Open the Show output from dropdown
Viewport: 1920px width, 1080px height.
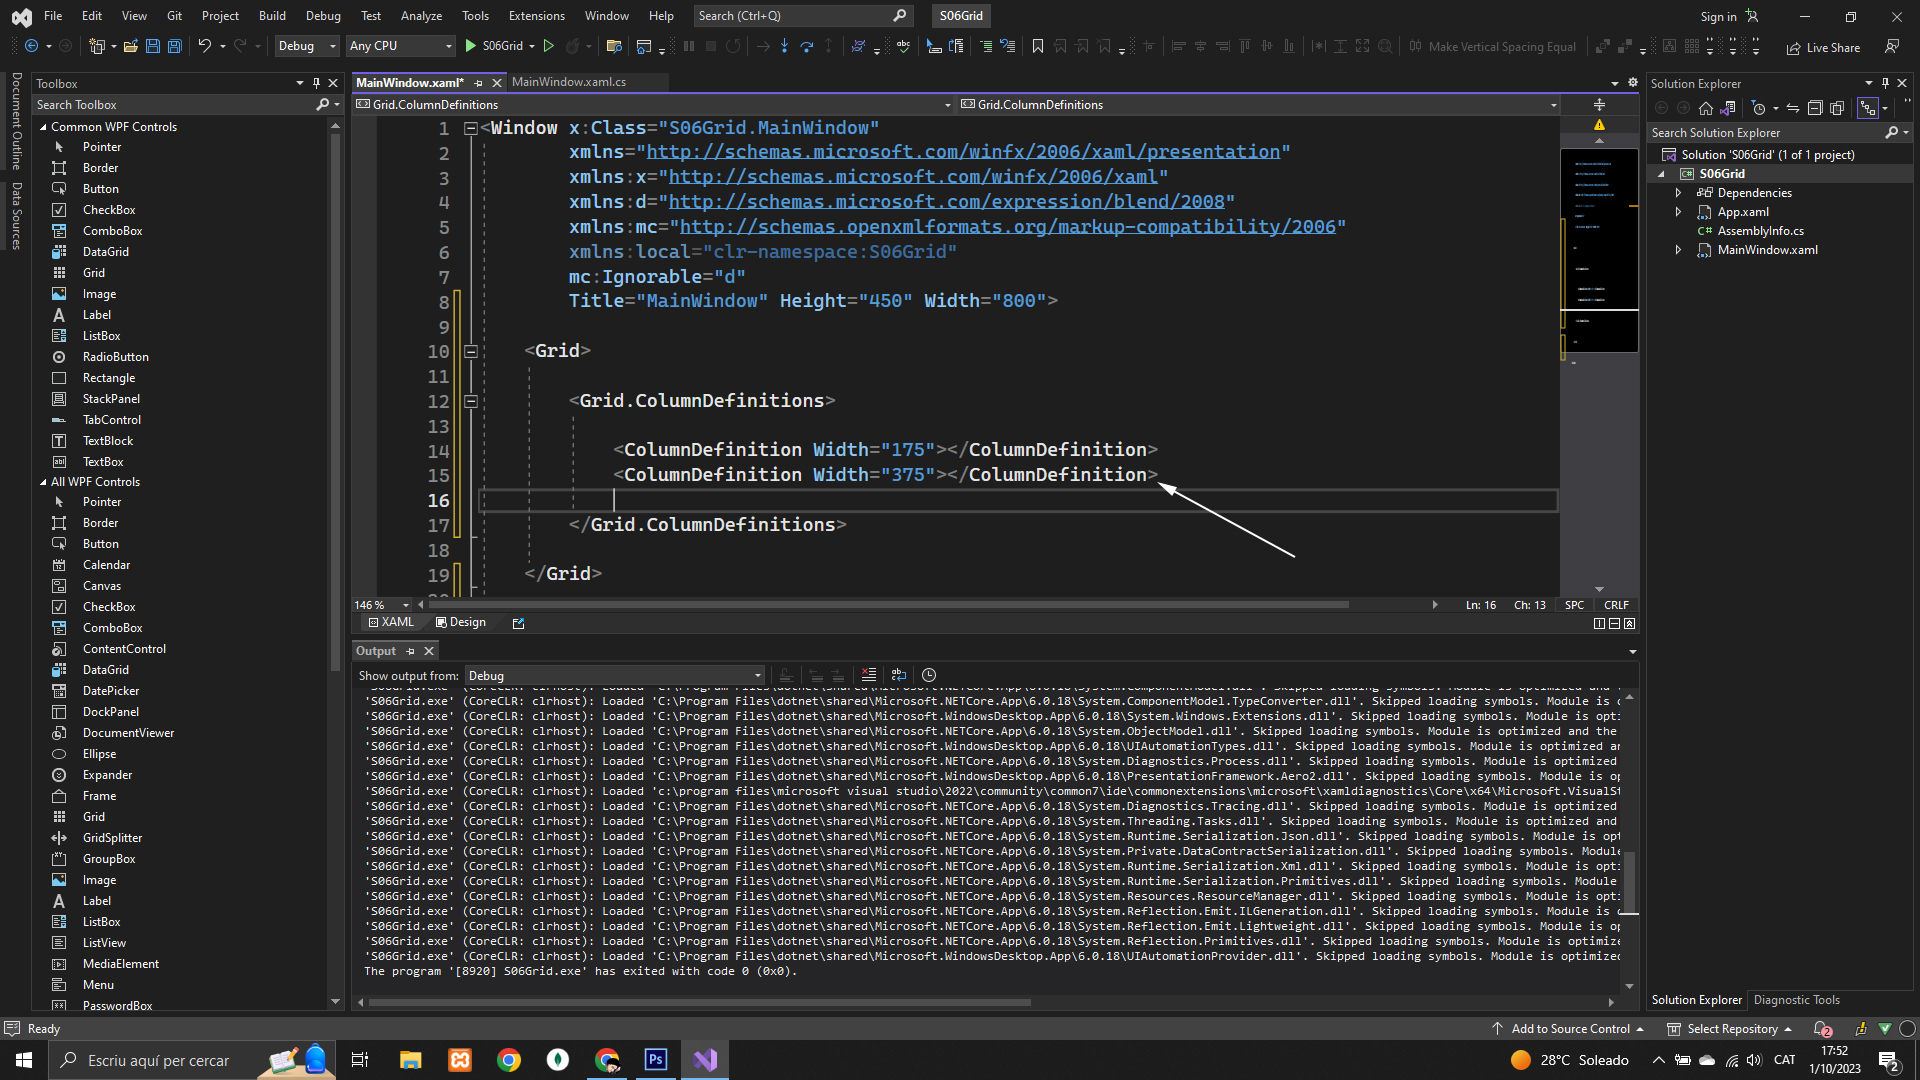[614, 676]
